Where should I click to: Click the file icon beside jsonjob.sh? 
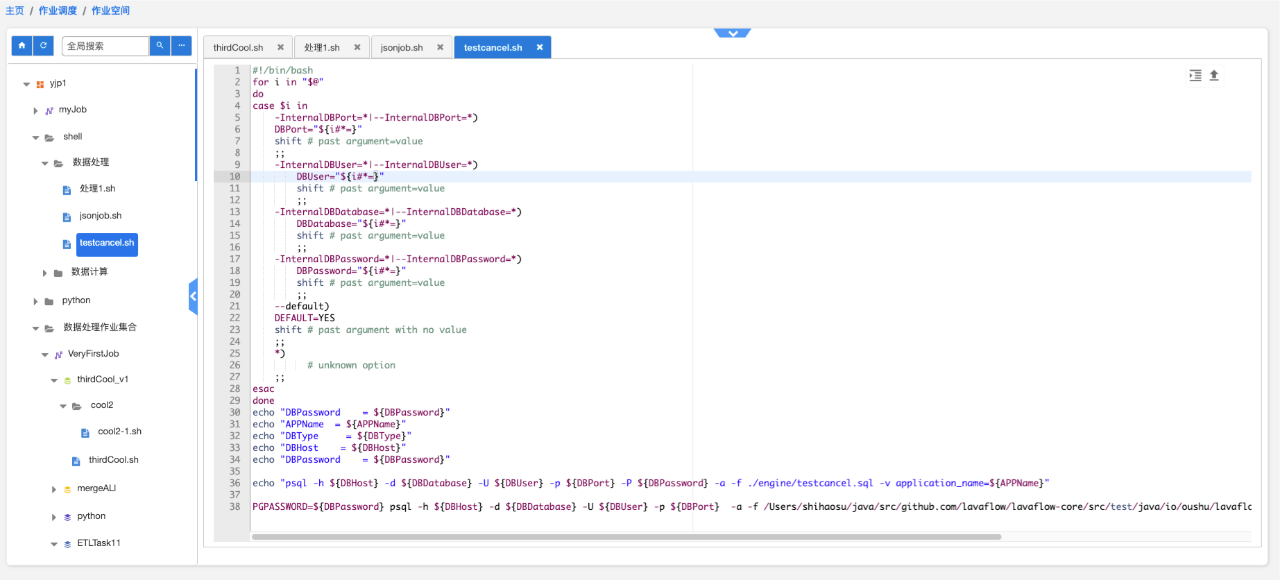67,216
